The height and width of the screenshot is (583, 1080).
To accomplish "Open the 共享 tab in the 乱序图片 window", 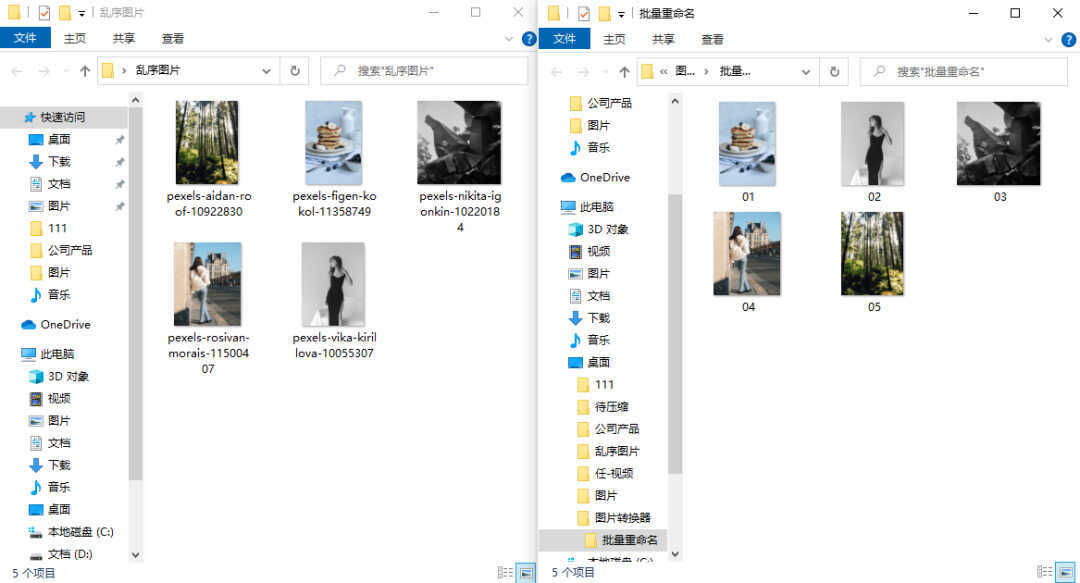I will coord(124,39).
